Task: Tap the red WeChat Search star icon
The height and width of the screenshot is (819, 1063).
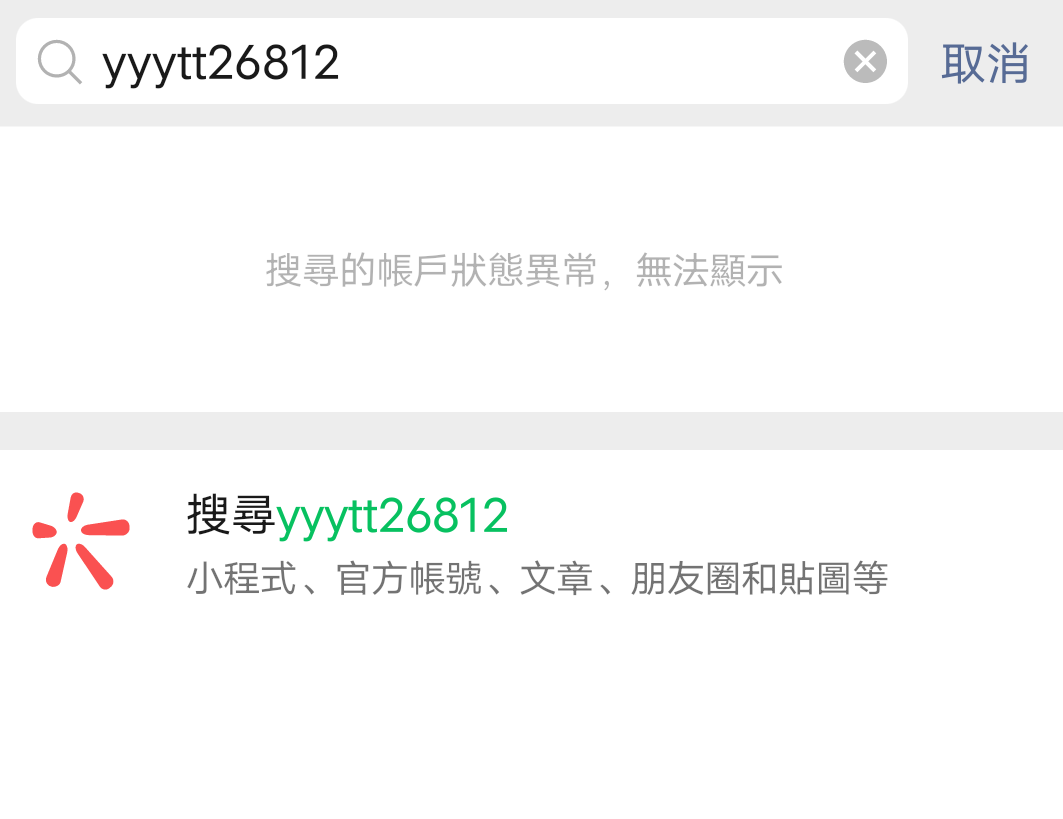Action: point(81,541)
